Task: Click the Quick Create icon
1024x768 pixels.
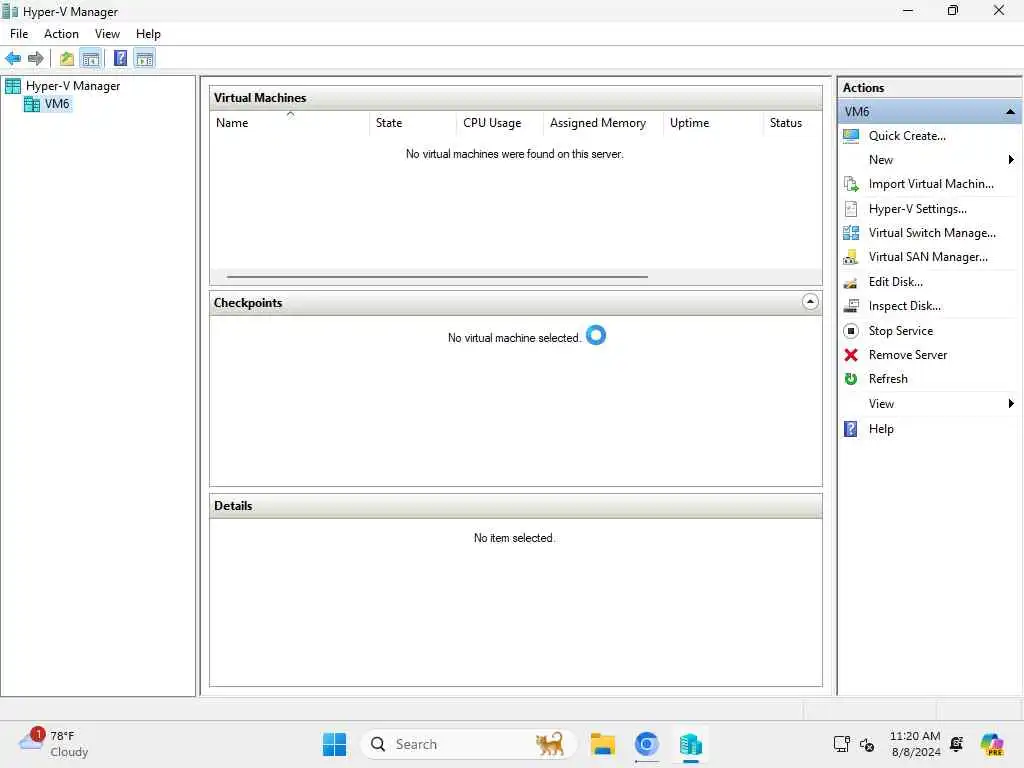Action: 851,136
